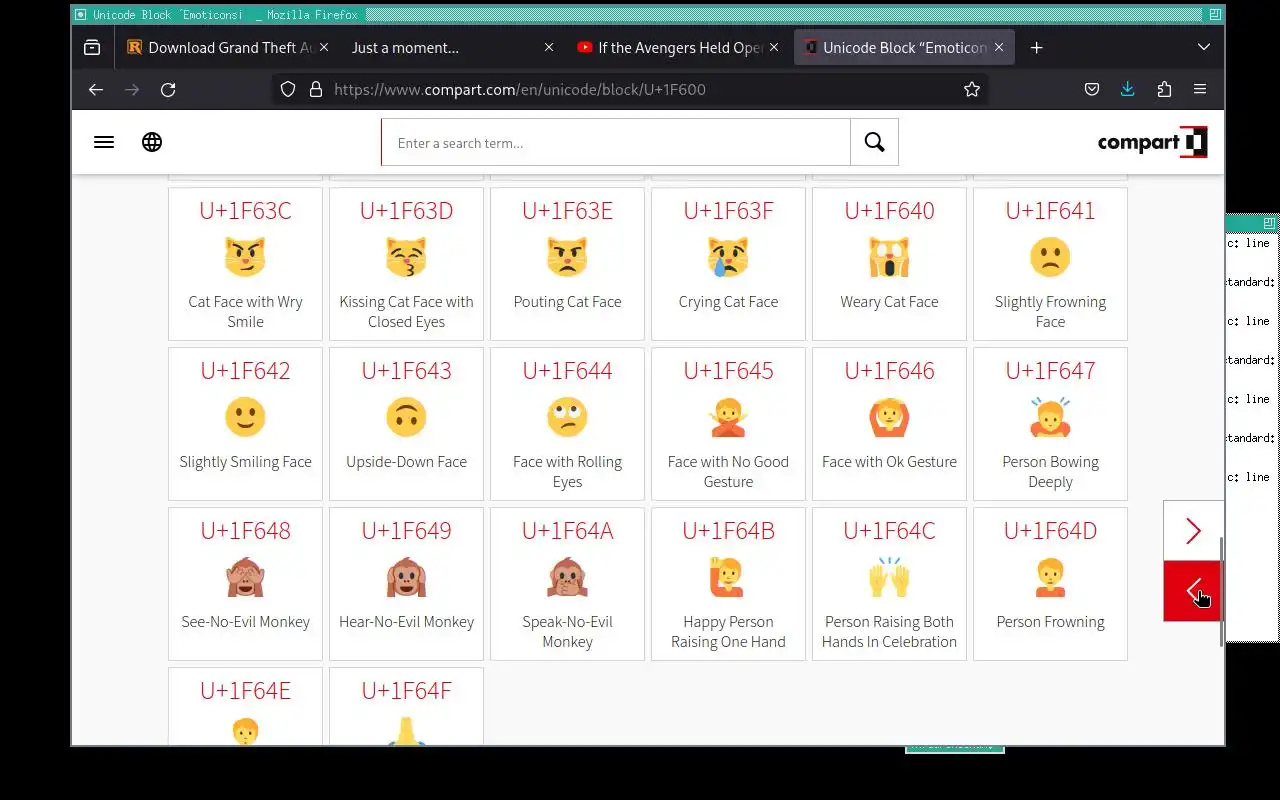
Task: Click Happy Person Raising One Hand emoji
Action: pos(728,577)
